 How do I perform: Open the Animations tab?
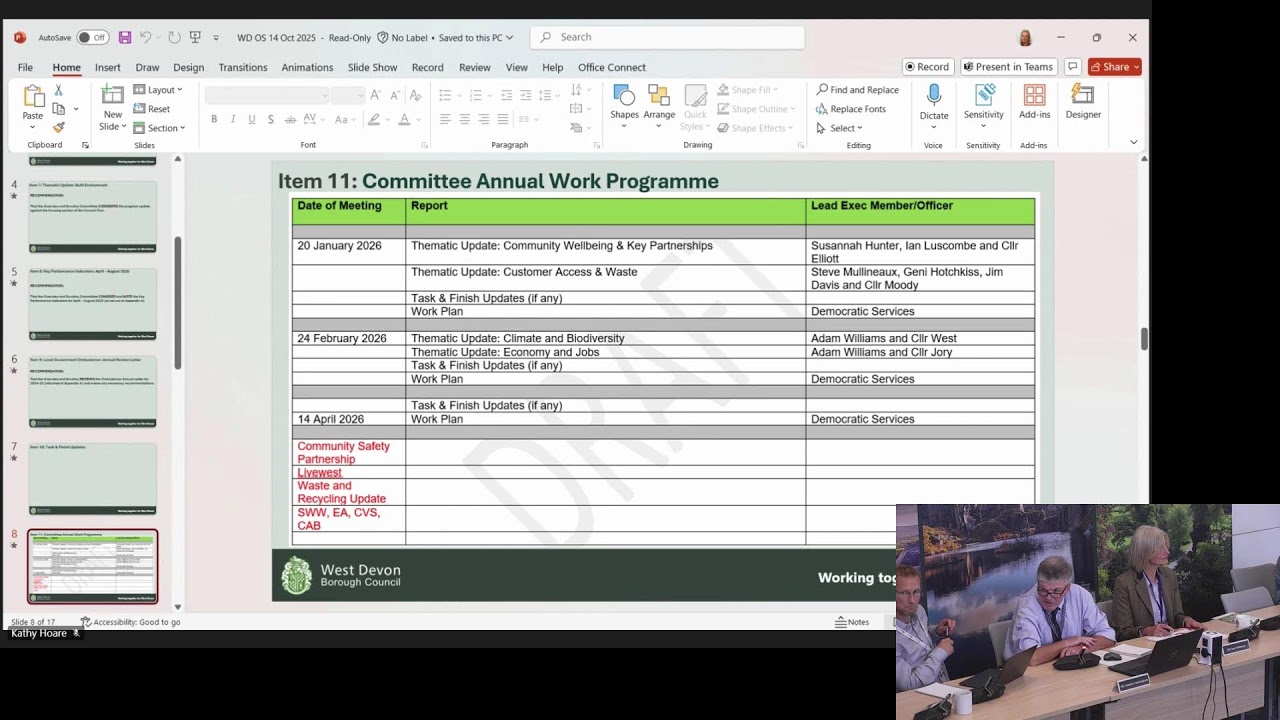click(x=307, y=67)
